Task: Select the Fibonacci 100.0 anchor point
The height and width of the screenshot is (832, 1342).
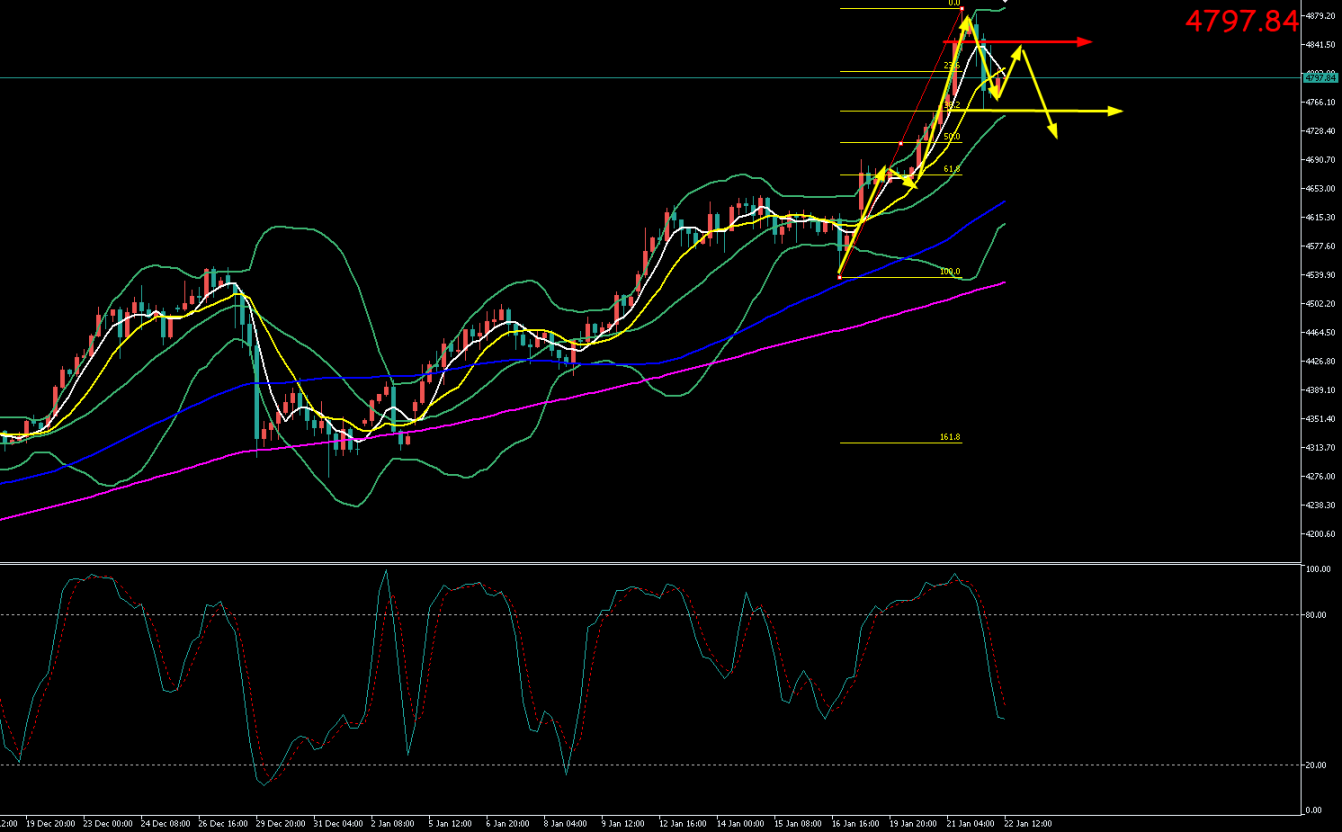Action: click(839, 277)
